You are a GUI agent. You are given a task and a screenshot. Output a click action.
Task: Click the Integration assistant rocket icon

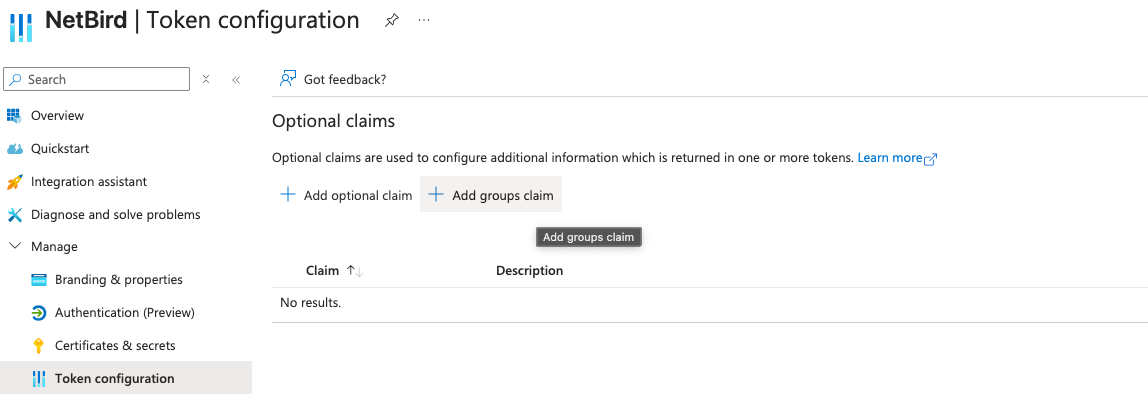tap(15, 181)
